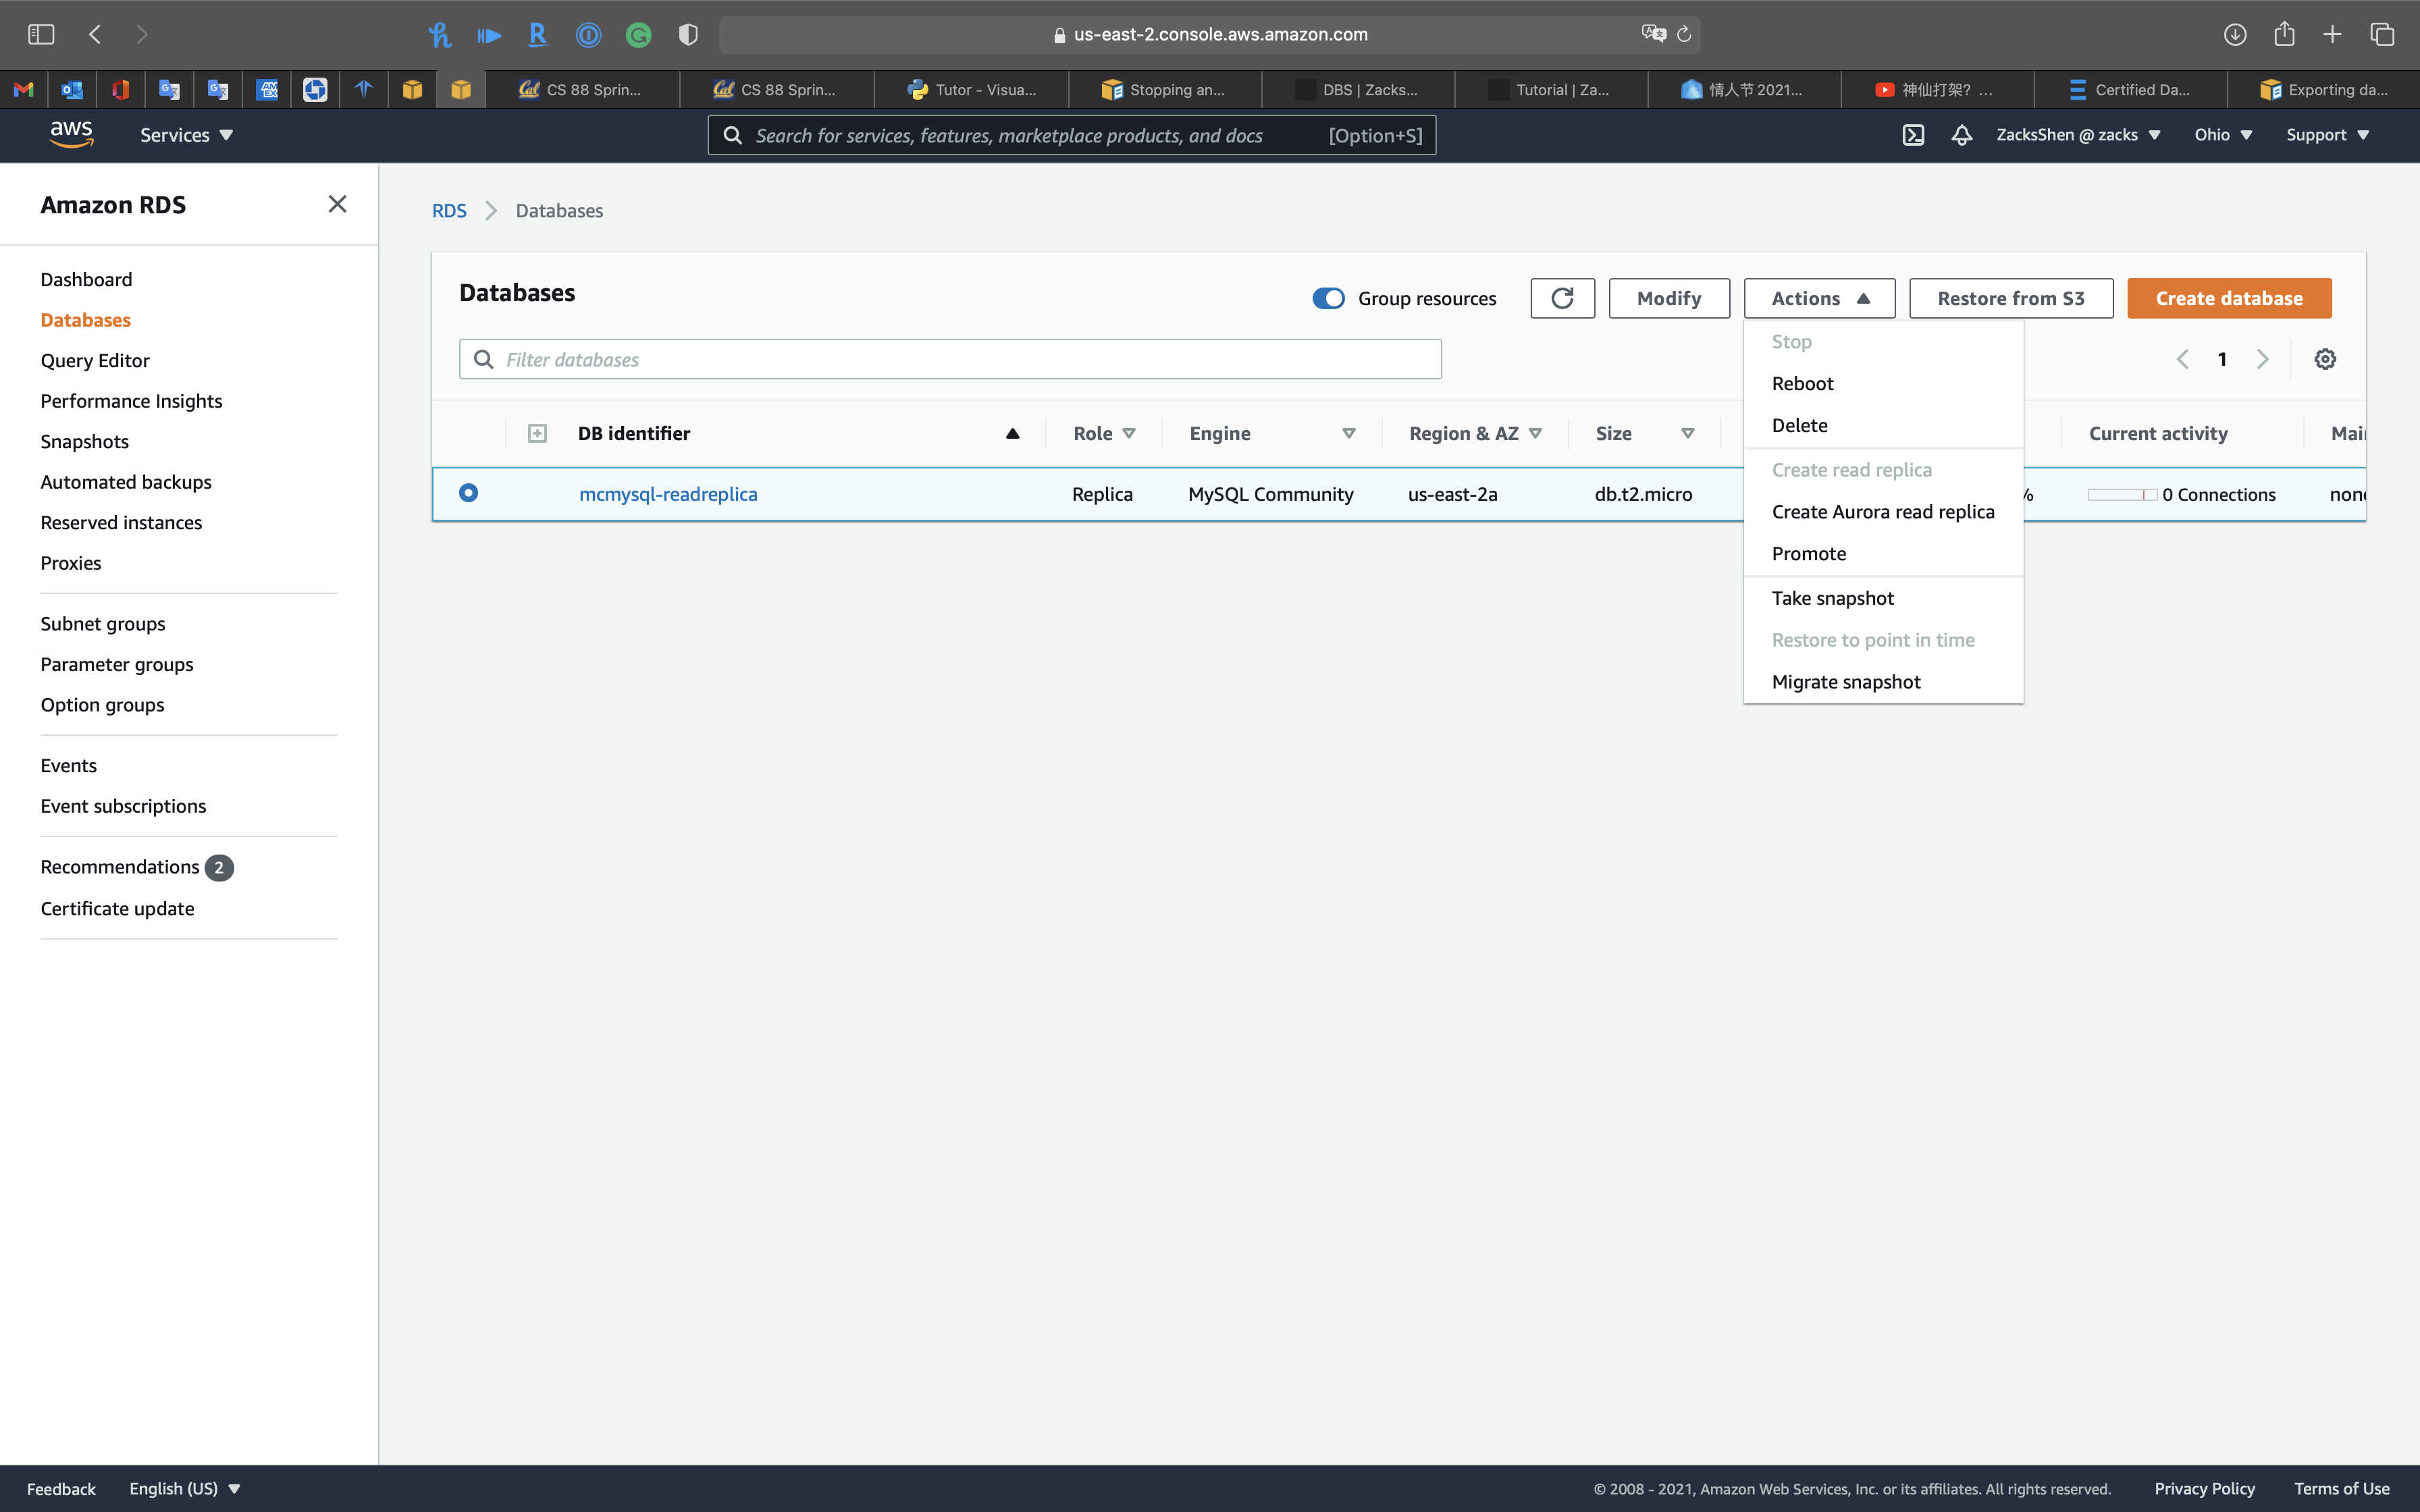
Task: Click the AWS logo home icon
Action: 71,134
